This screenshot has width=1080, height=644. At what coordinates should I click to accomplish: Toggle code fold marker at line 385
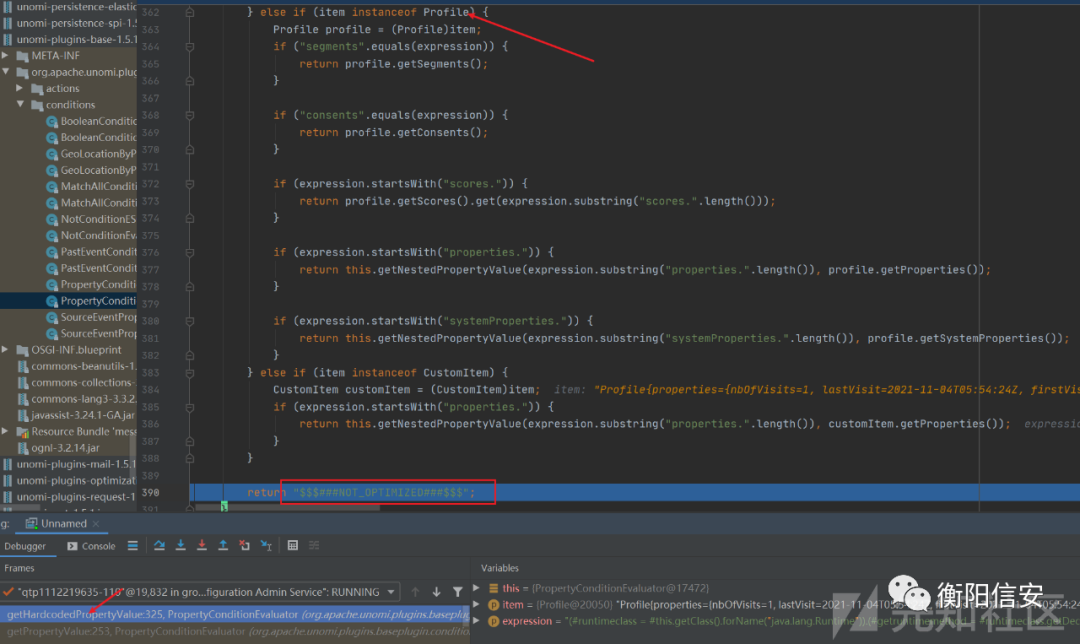point(189,407)
